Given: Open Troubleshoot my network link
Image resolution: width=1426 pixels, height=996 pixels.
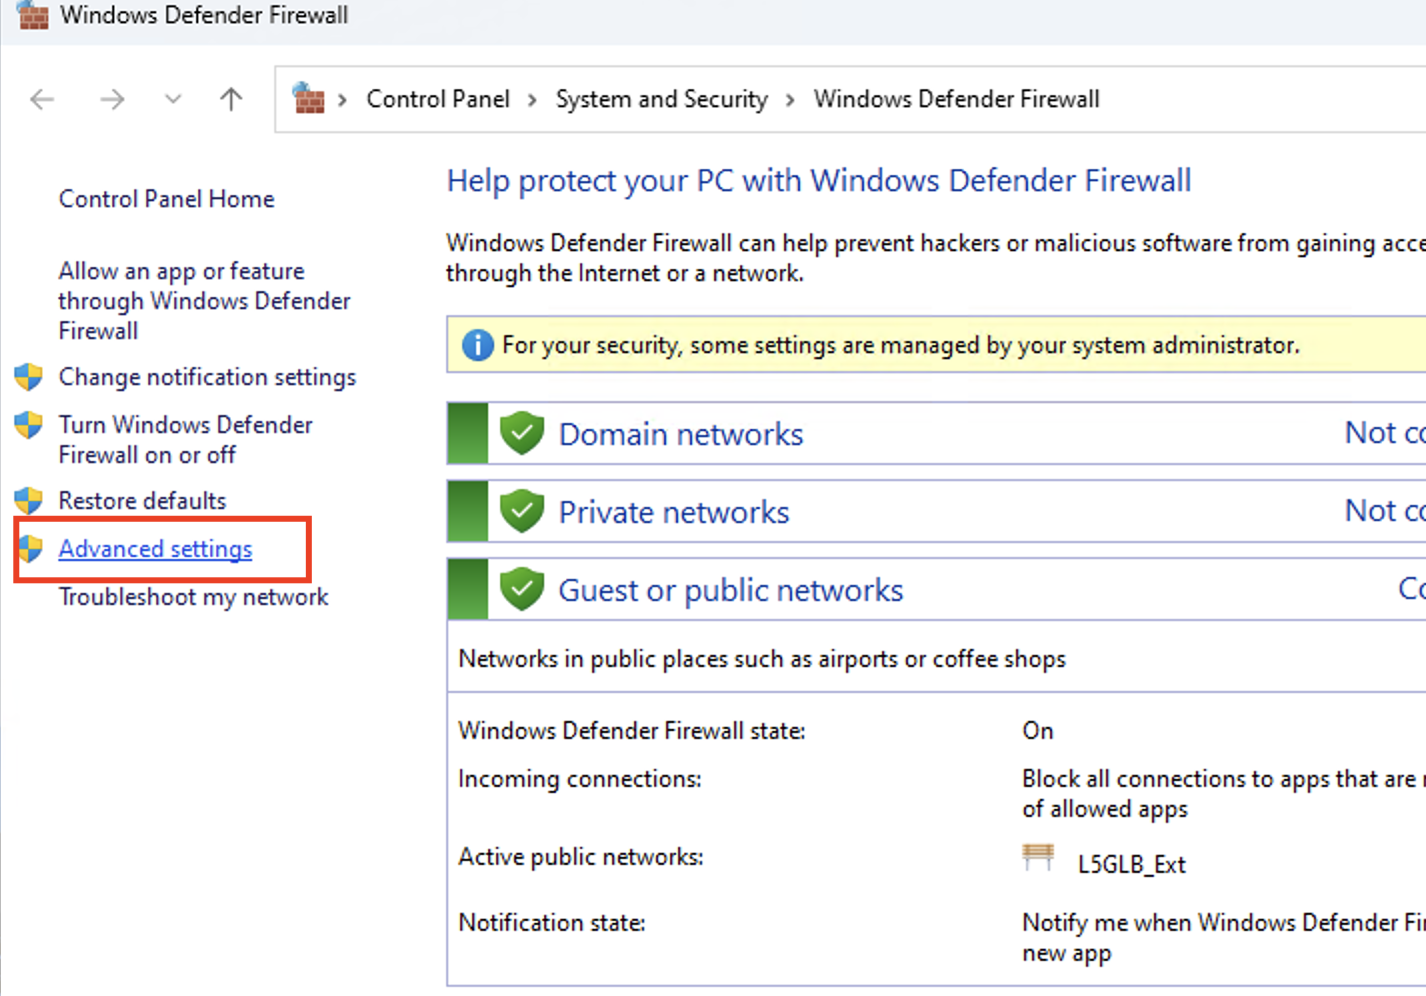Looking at the screenshot, I should (x=193, y=597).
